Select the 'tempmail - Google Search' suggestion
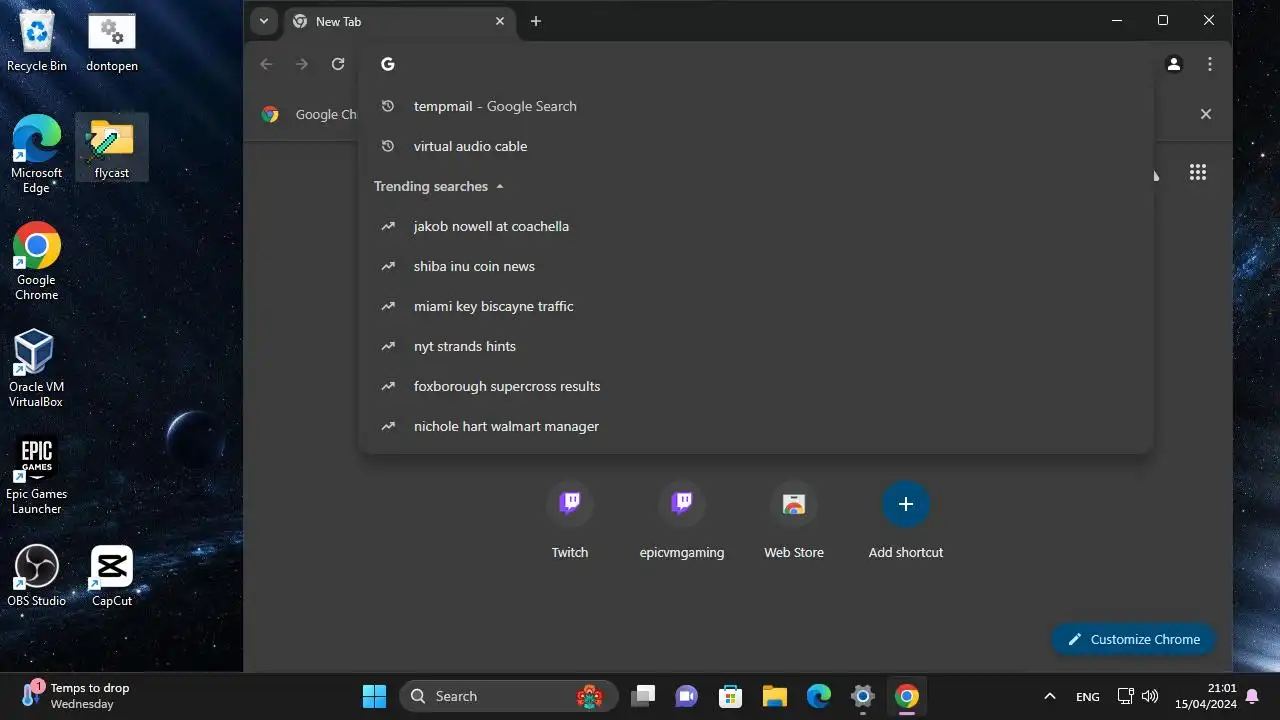The width and height of the screenshot is (1280, 720). (x=756, y=106)
